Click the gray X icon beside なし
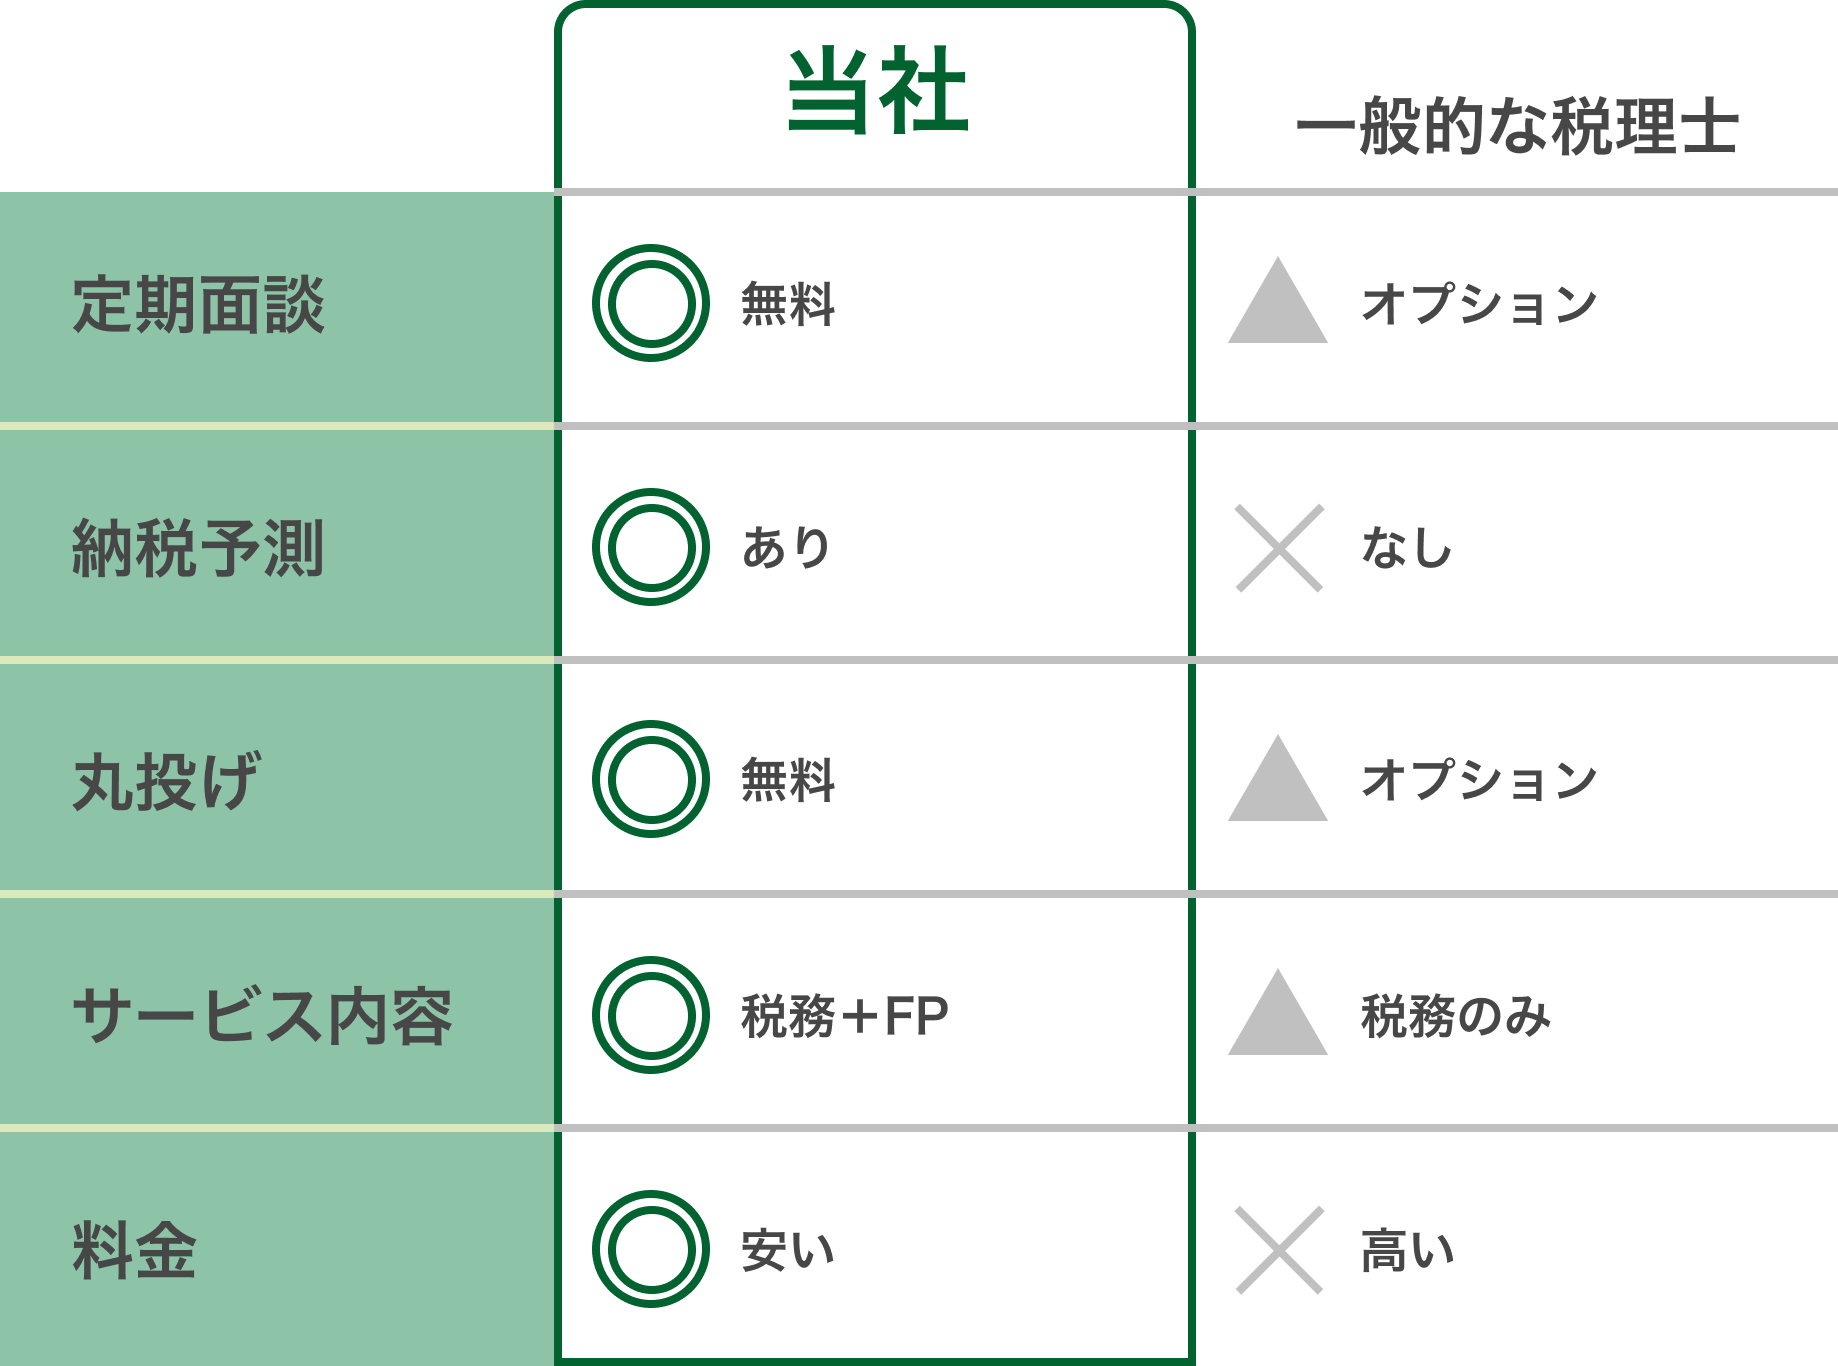The image size is (1838, 1366). tap(1279, 548)
